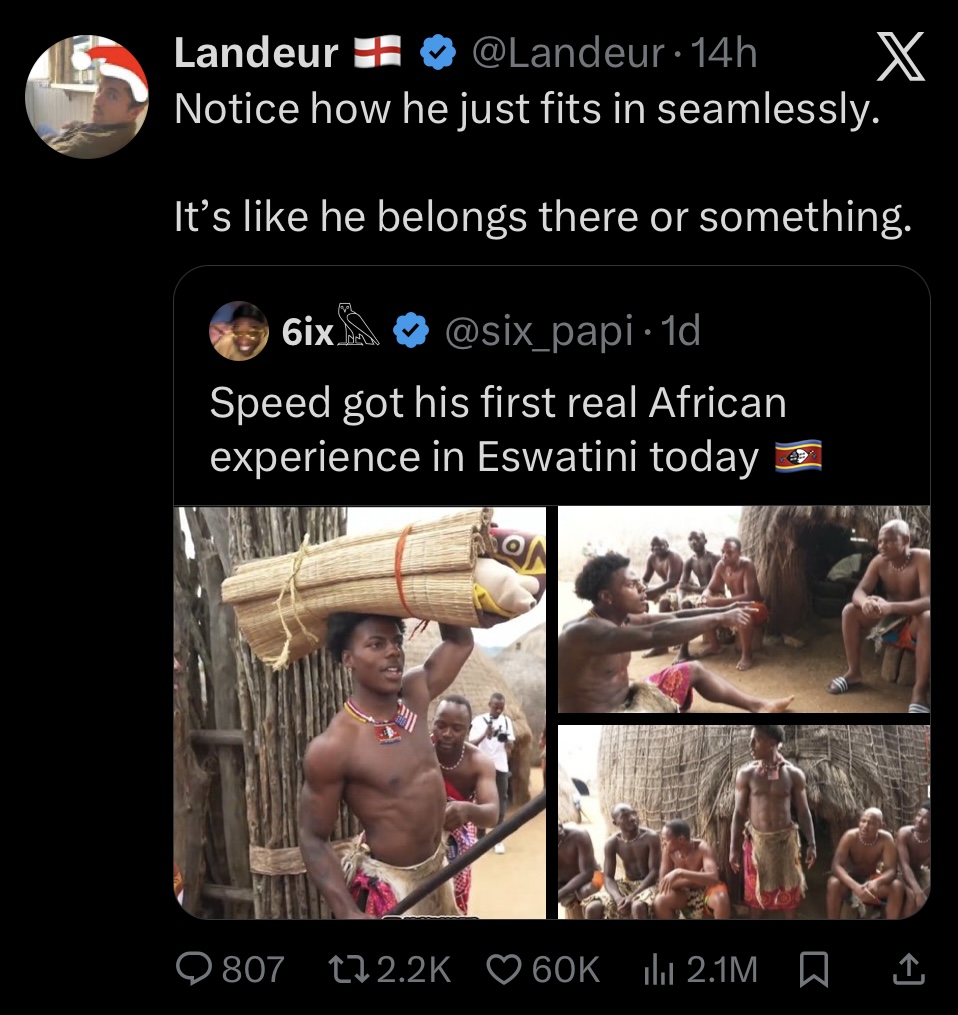
Task: Click the 14h timestamp on Landeur's post
Action: point(725,54)
